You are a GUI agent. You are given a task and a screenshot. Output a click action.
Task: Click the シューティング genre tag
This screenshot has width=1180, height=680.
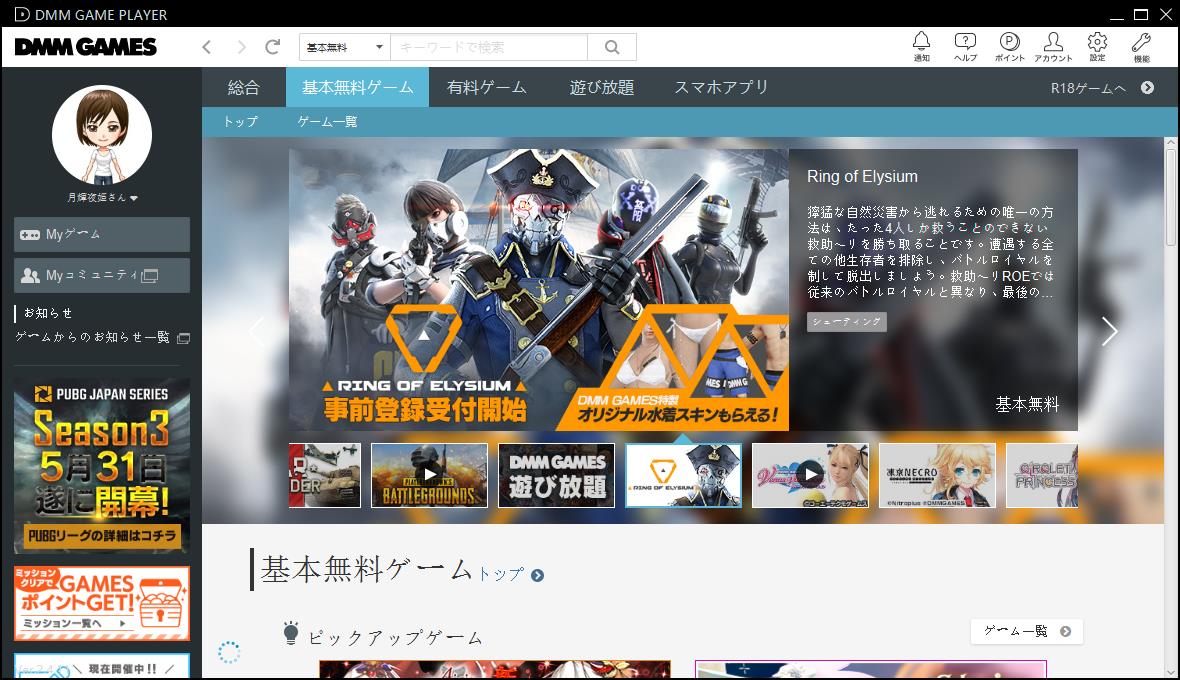847,322
